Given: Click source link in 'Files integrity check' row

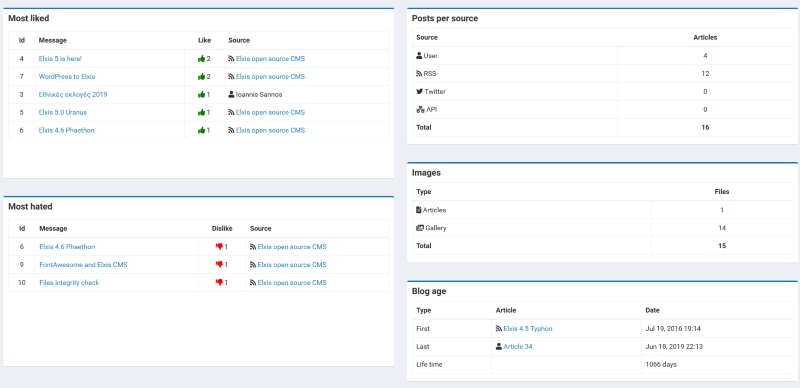Looking at the screenshot, I should (x=292, y=282).
